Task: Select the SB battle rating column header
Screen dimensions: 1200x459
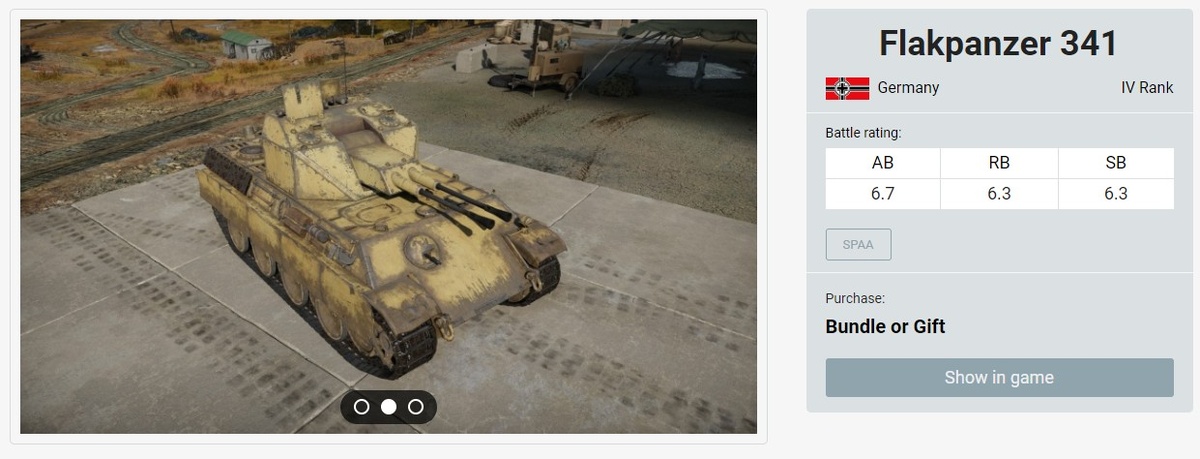Action: (x=1116, y=164)
